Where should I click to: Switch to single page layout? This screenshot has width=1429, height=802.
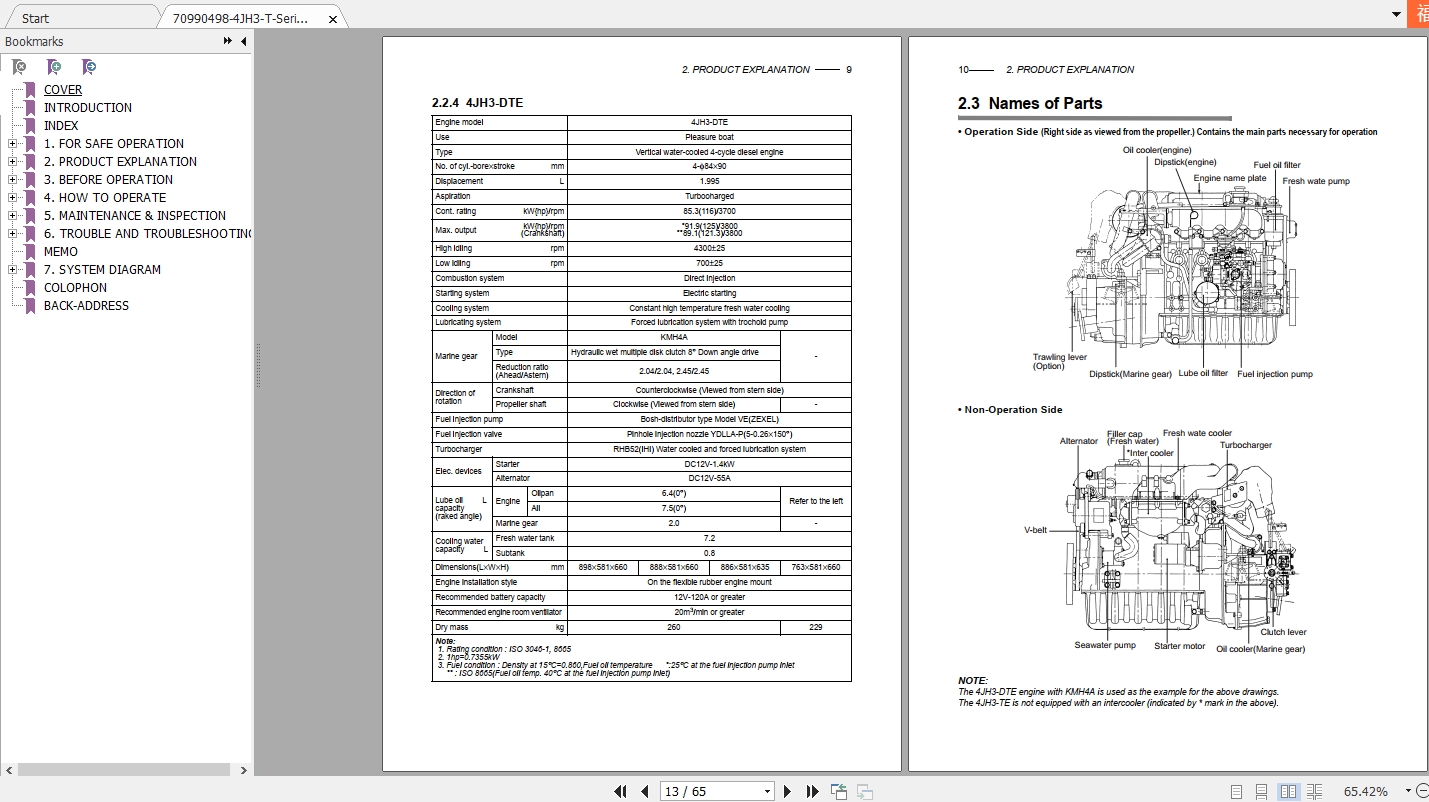(x=1237, y=791)
